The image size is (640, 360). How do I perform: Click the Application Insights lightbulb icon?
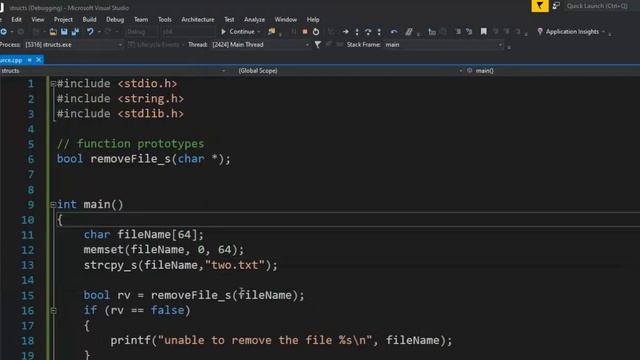(x=540, y=31)
